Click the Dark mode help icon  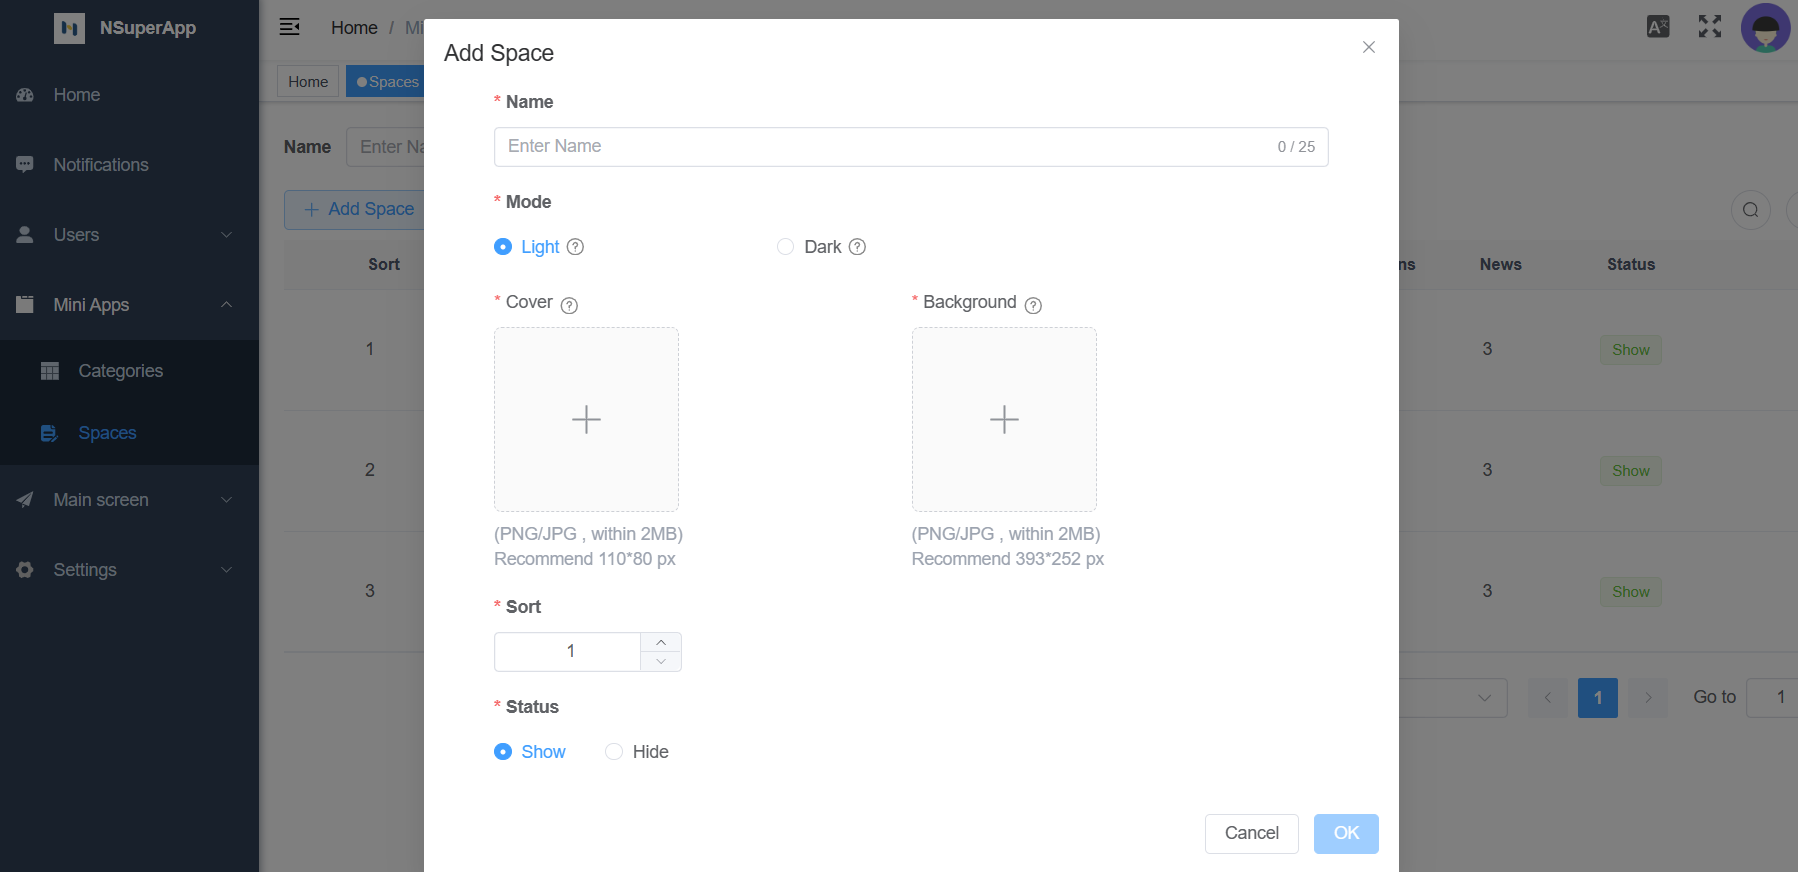pos(857,247)
